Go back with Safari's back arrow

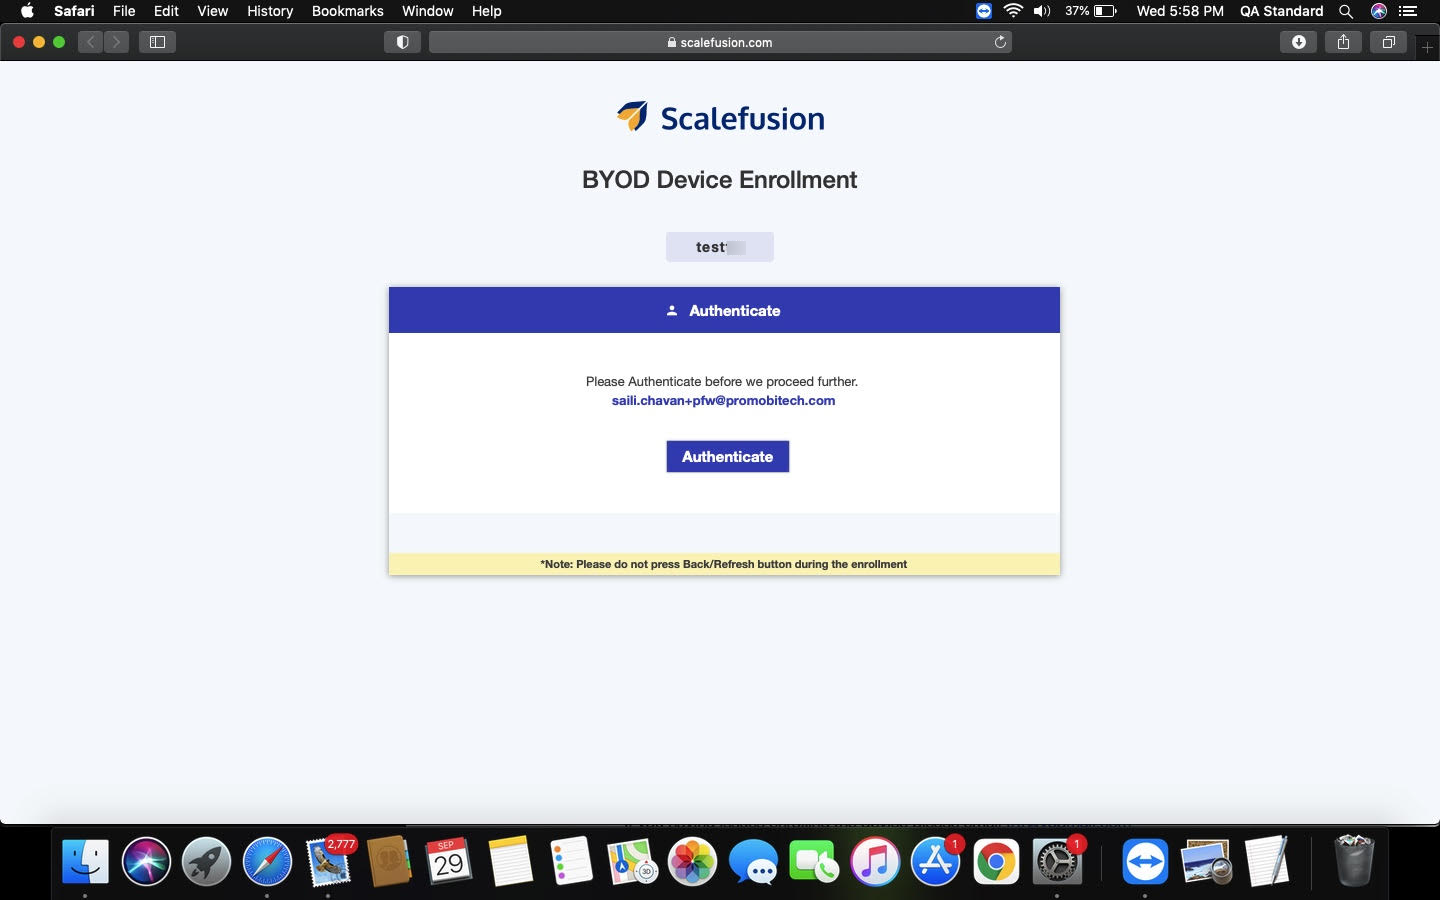pyautogui.click(x=91, y=42)
